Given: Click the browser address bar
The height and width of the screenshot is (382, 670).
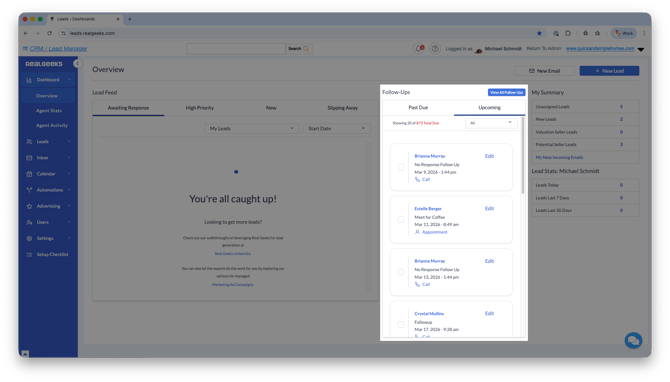Looking at the screenshot, I should (299, 33).
